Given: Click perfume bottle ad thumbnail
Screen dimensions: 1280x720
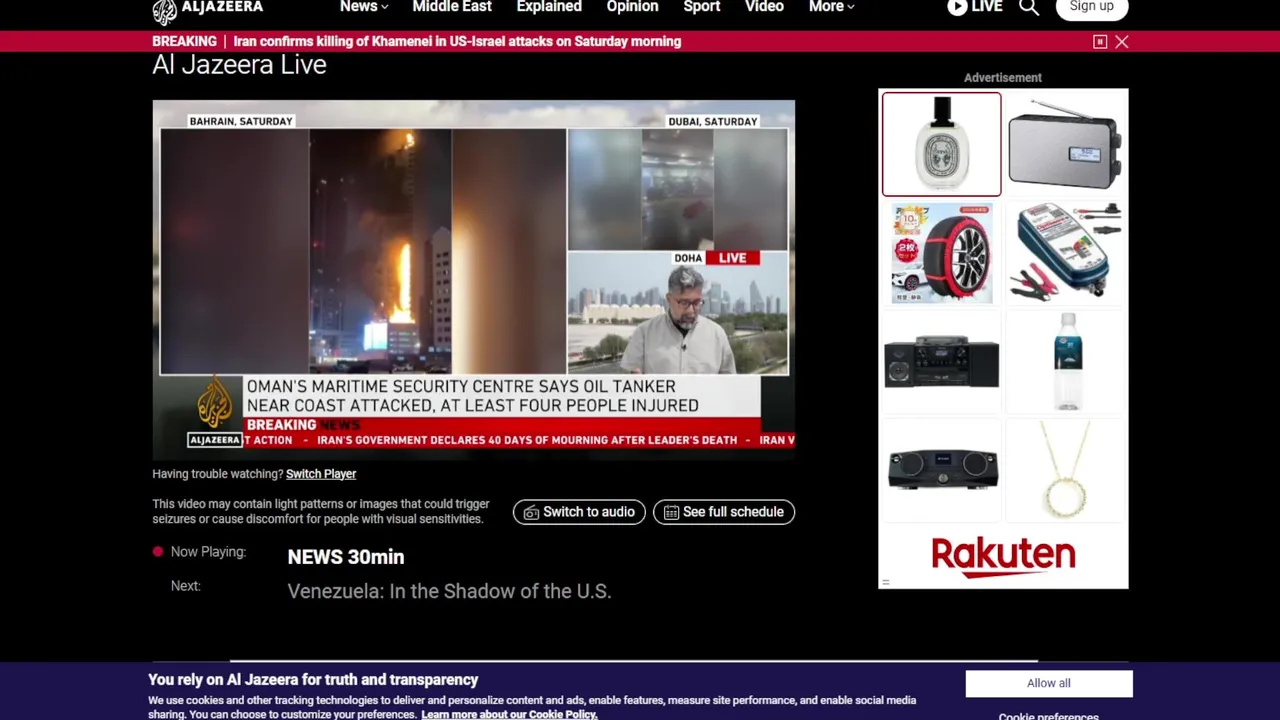Looking at the screenshot, I should click(x=941, y=144).
